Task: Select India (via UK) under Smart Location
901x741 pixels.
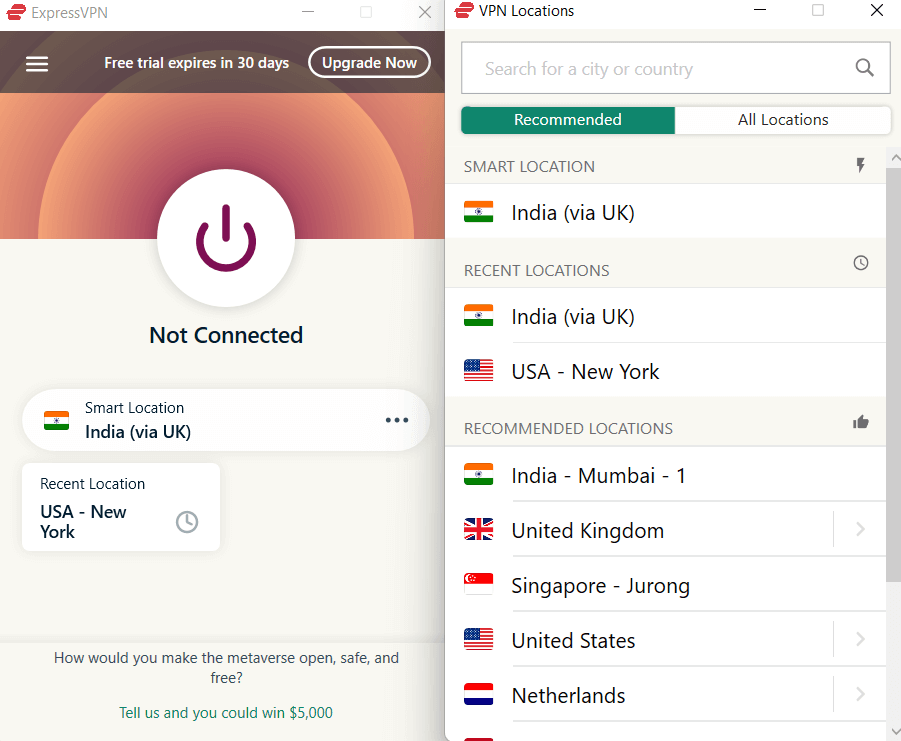Action: [x=665, y=212]
